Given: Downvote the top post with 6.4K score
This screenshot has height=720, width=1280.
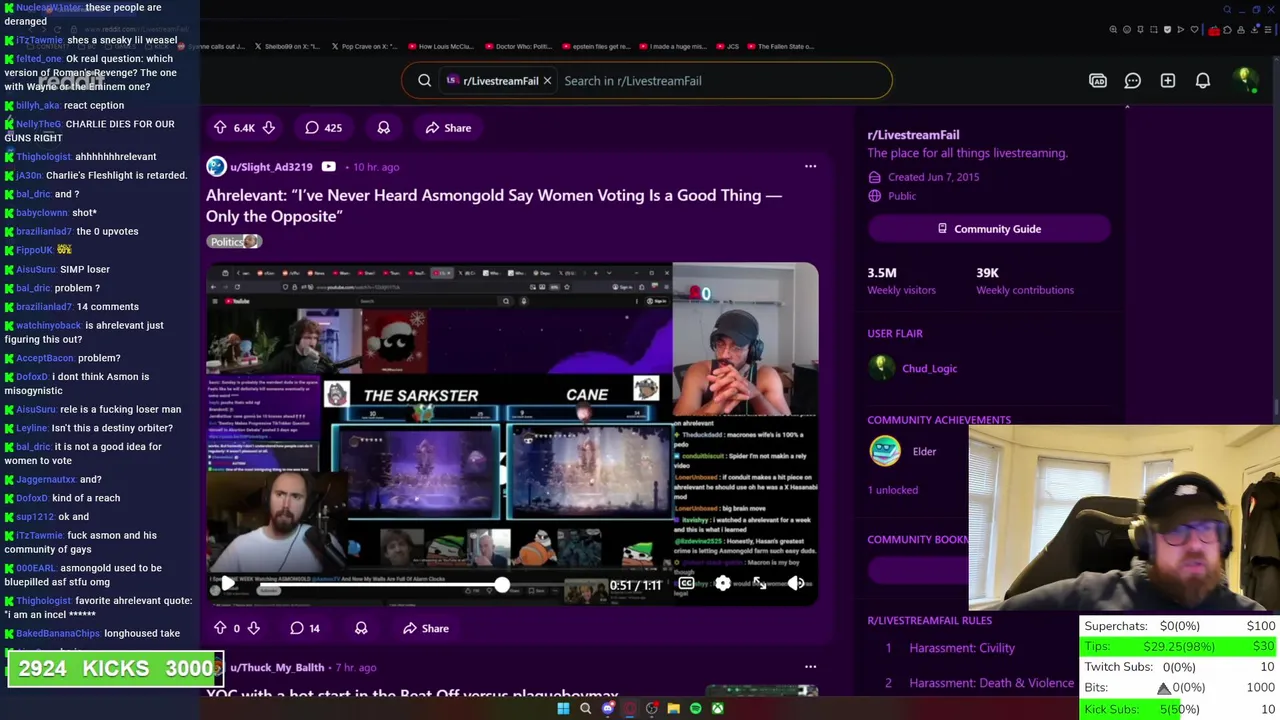Looking at the screenshot, I should (x=268, y=128).
